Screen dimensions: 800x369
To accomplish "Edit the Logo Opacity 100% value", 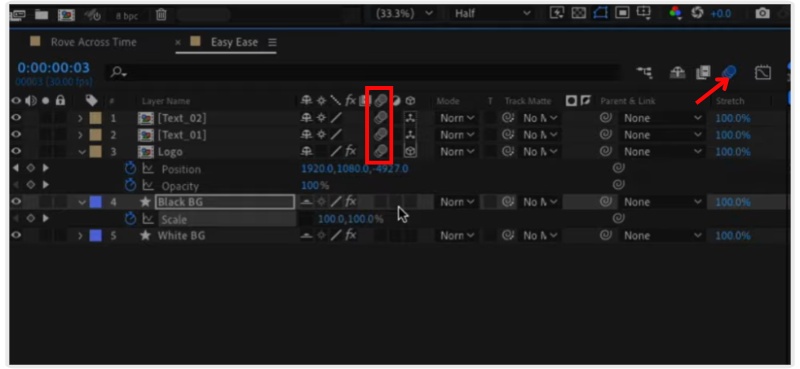I will [315, 186].
